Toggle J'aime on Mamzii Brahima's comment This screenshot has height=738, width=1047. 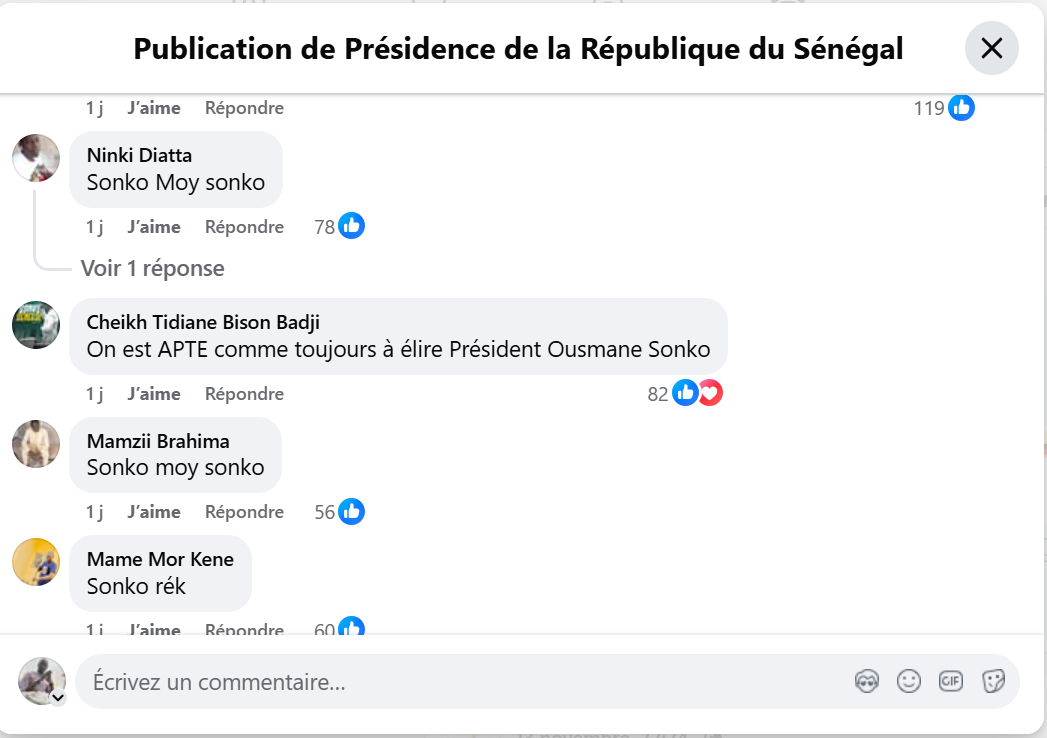154,512
